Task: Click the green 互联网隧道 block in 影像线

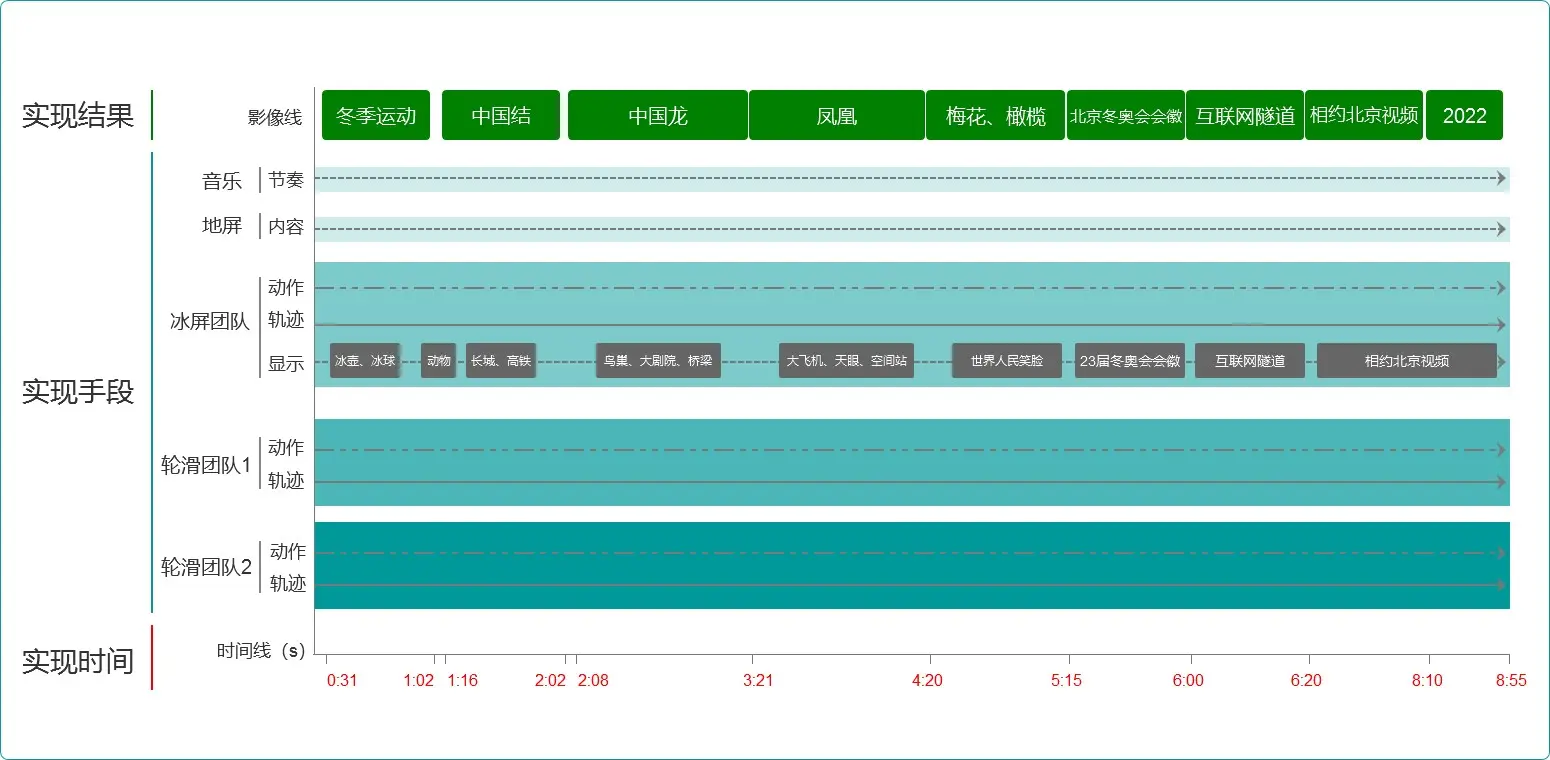Action: coord(1245,115)
